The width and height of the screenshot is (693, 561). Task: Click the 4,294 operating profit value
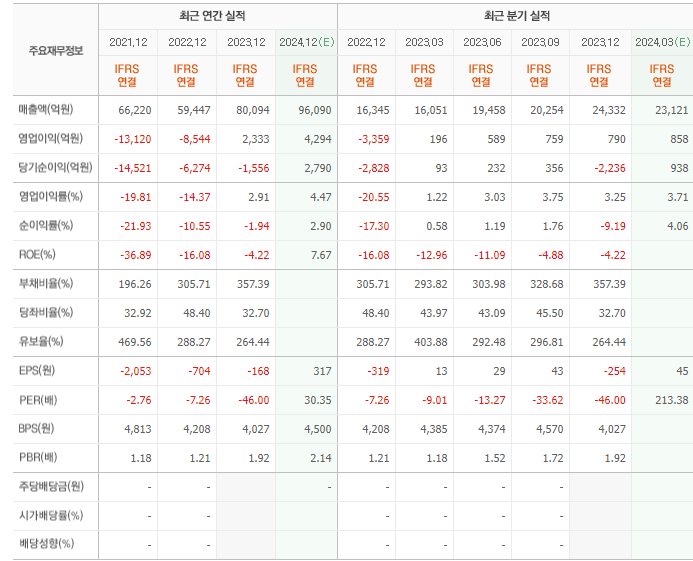318,139
